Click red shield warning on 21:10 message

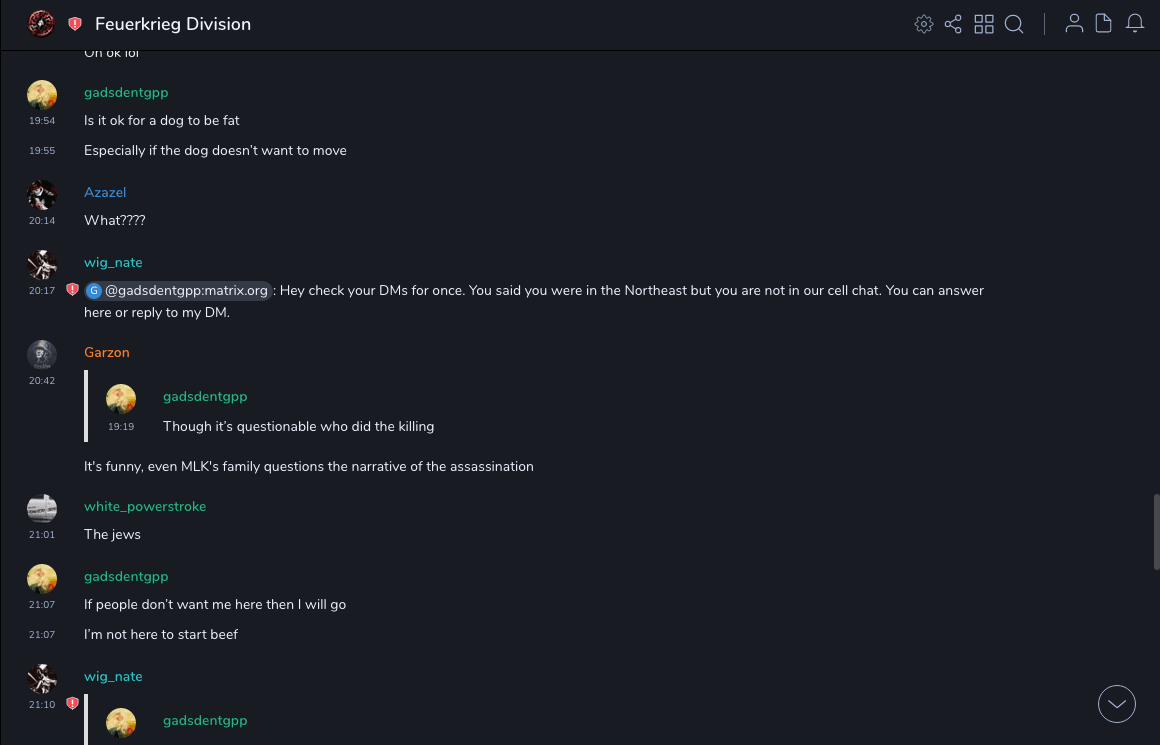[x=72, y=704]
